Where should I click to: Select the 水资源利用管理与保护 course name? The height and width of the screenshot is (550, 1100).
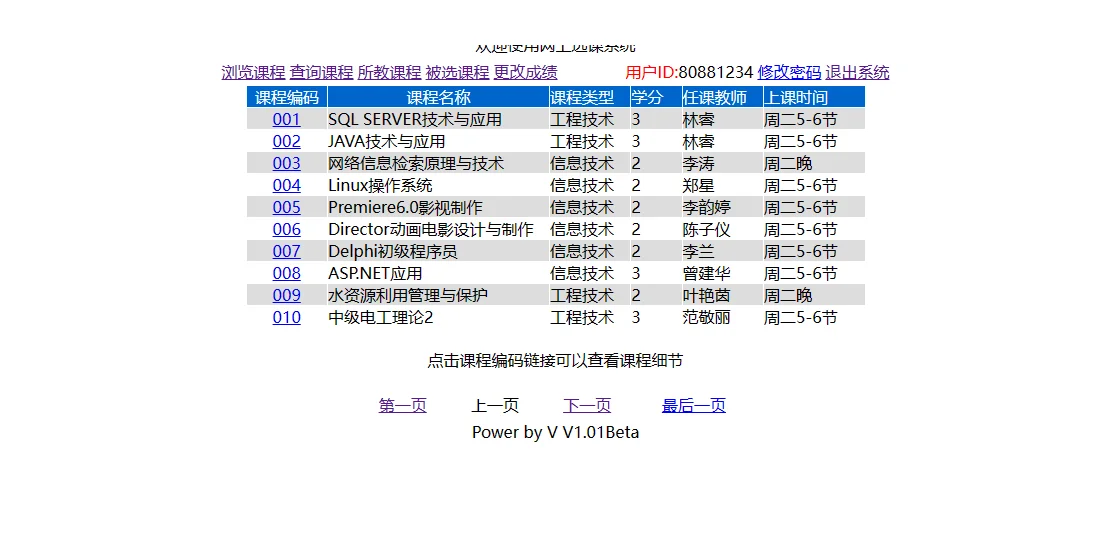408,295
